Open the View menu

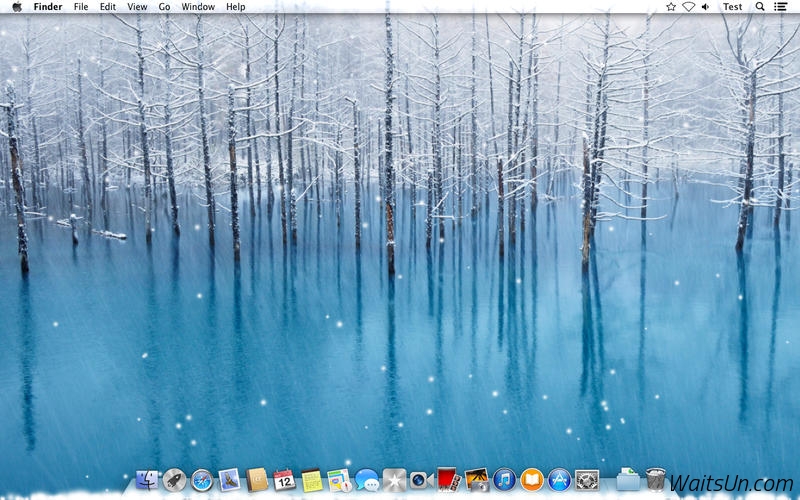click(x=137, y=7)
